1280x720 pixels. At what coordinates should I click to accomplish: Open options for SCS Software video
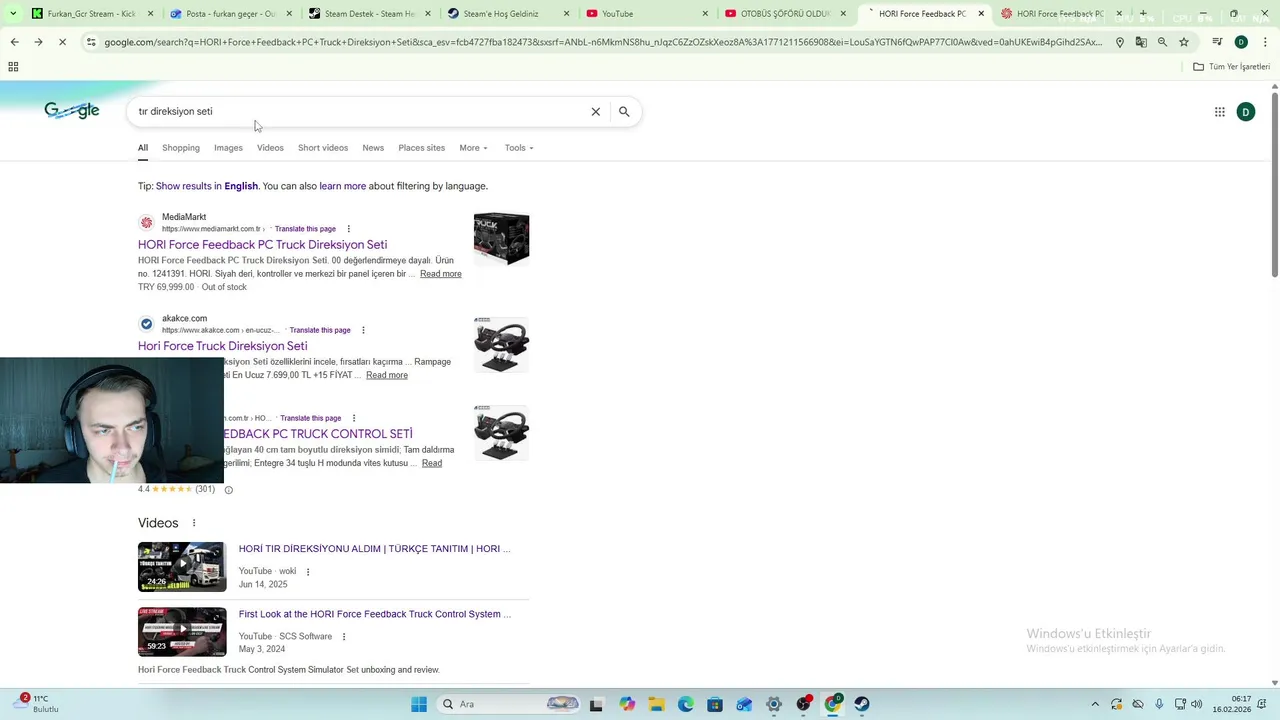point(344,637)
